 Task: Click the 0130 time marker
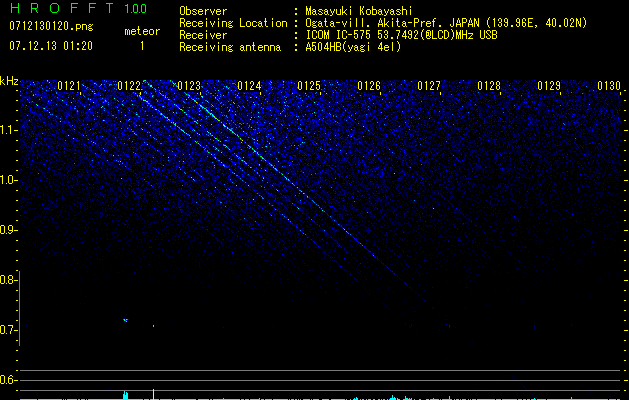(x=609, y=85)
